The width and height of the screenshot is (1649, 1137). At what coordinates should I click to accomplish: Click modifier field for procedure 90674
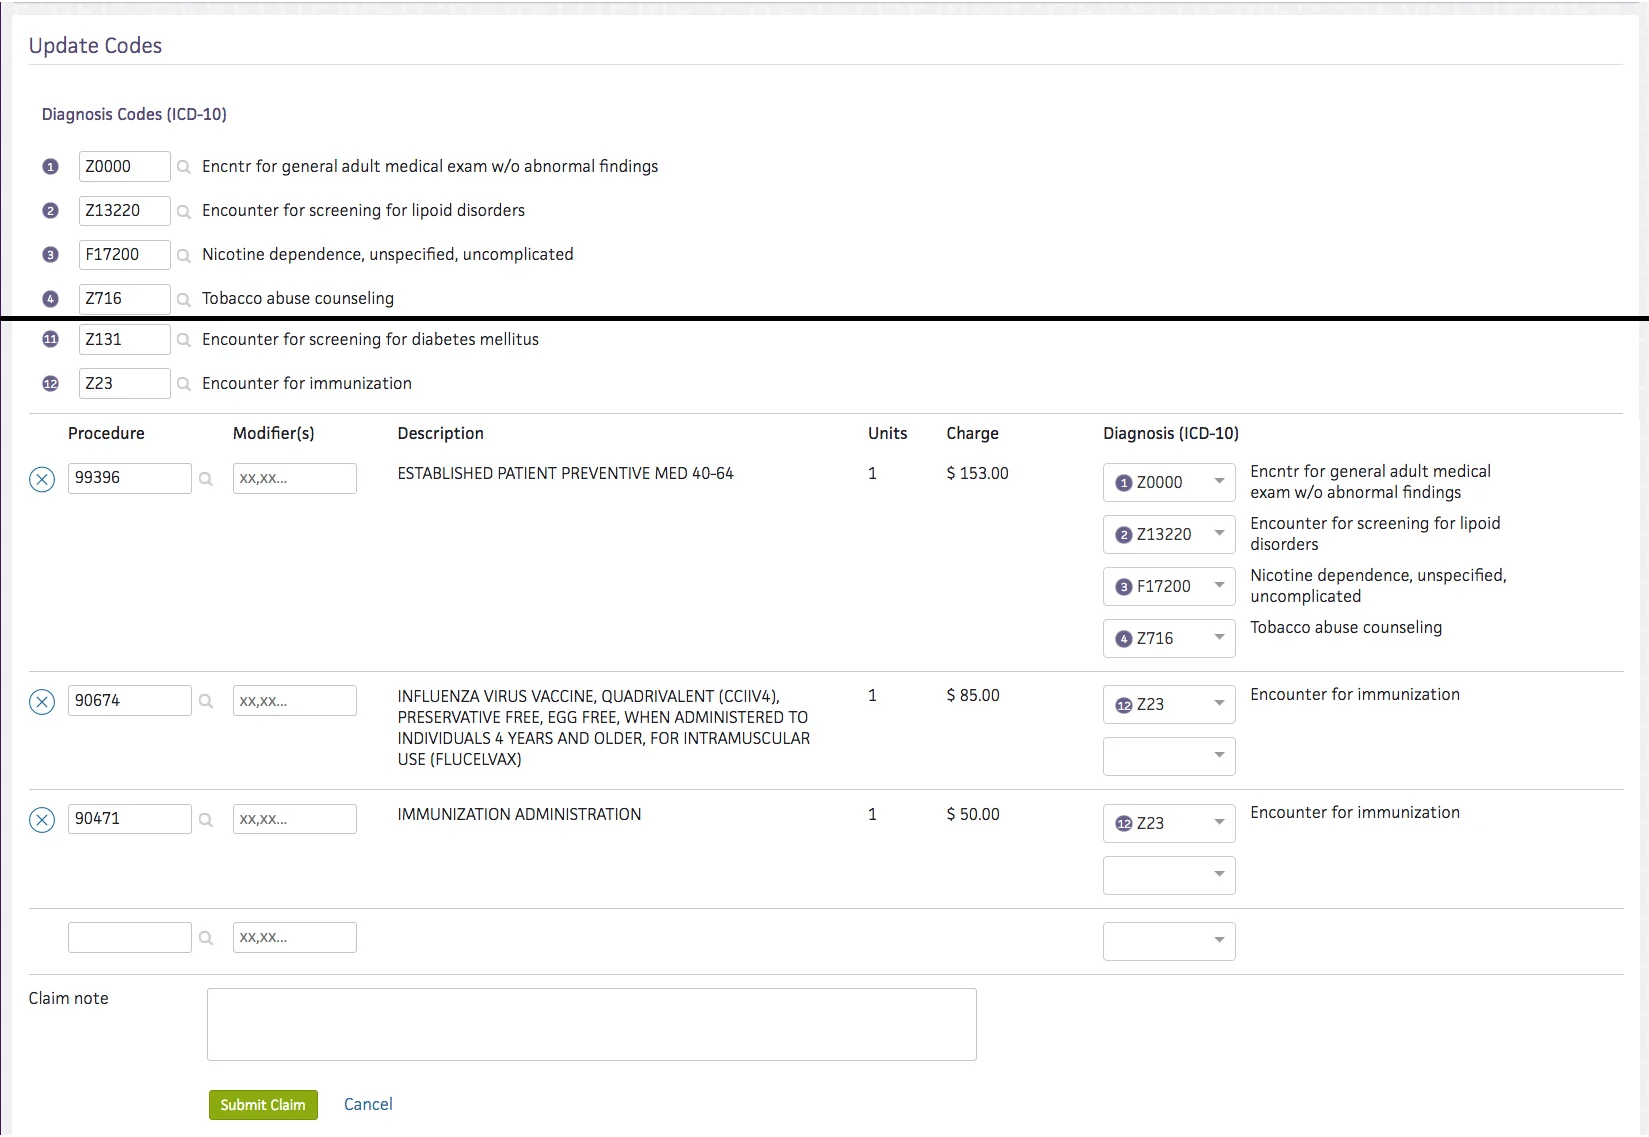[x=294, y=700]
